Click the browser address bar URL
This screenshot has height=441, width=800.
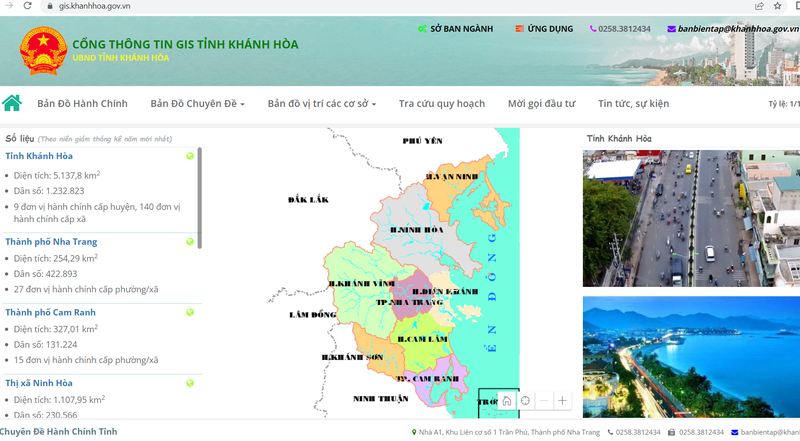click(x=94, y=6)
